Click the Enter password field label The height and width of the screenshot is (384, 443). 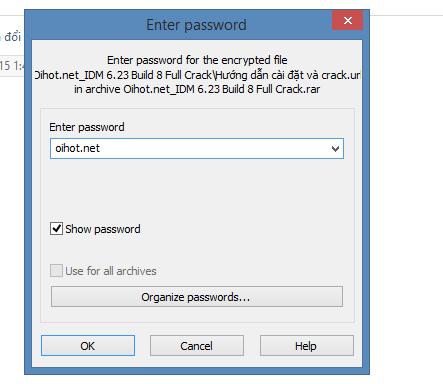coord(87,127)
